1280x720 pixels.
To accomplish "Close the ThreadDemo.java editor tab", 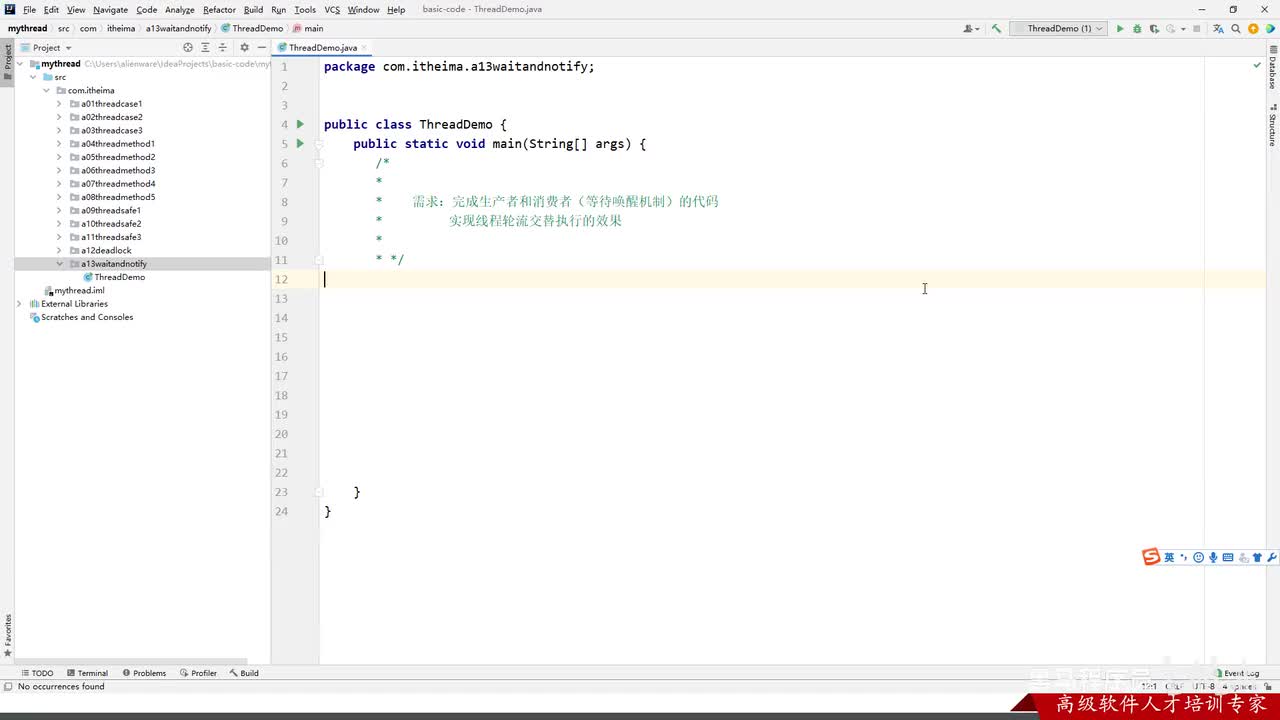I will pos(365,48).
